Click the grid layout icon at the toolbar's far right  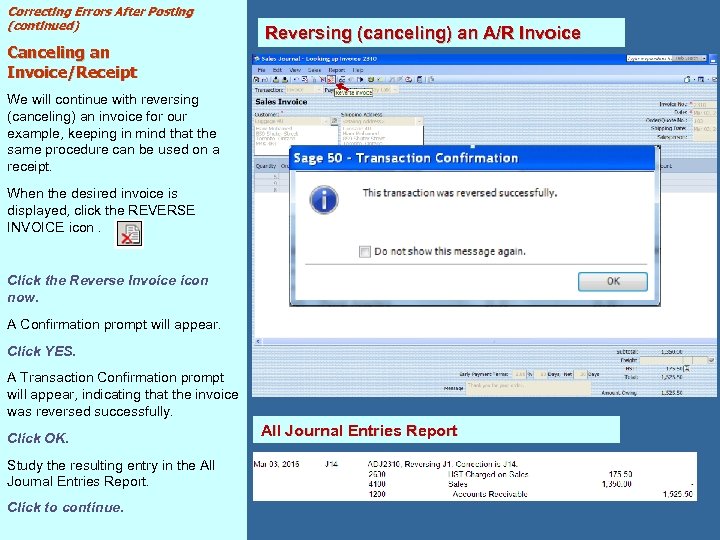(701, 79)
